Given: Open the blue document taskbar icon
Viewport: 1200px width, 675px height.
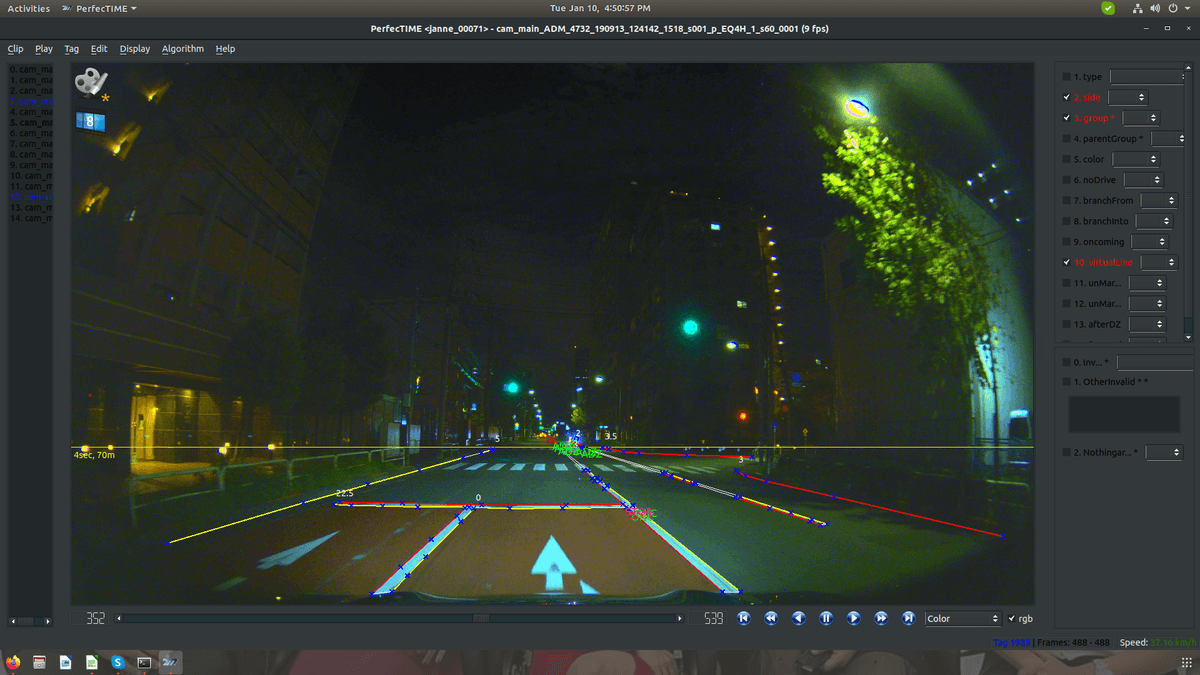Looking at the screenshot, I should (65, 662).
